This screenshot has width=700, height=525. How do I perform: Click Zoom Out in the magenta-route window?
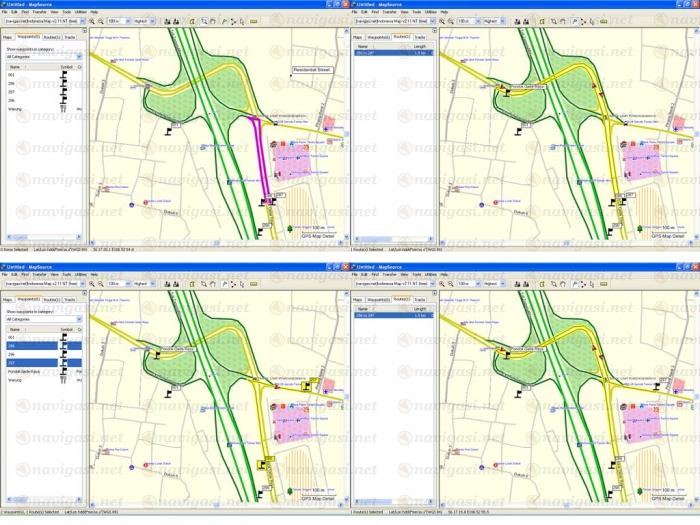point(100,20)
